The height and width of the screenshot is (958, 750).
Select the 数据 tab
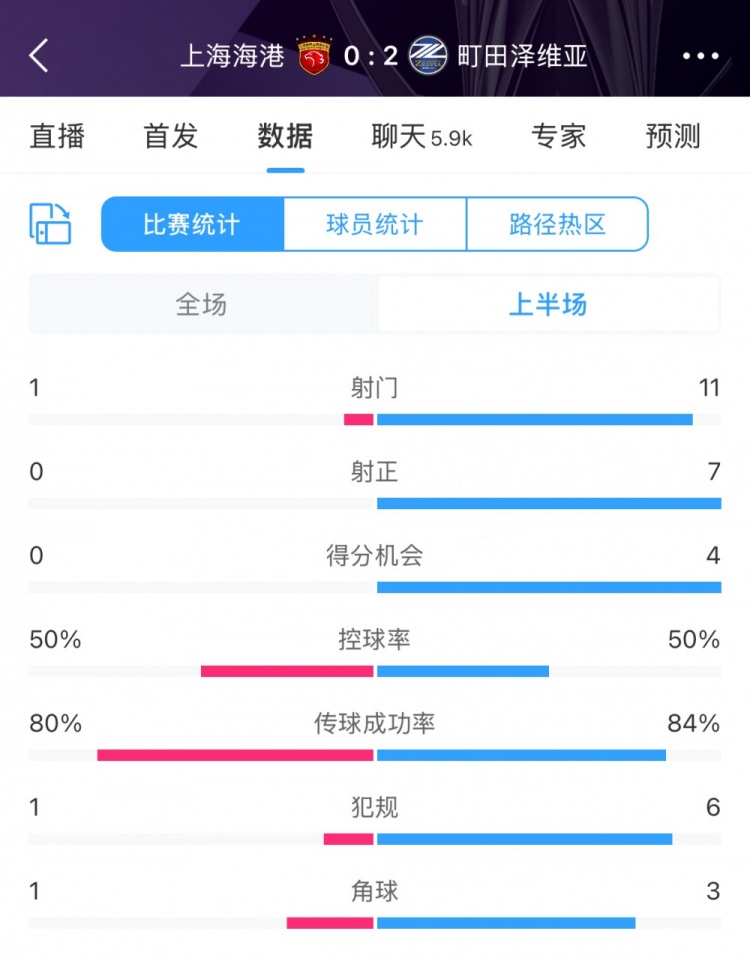pos(285,136)
